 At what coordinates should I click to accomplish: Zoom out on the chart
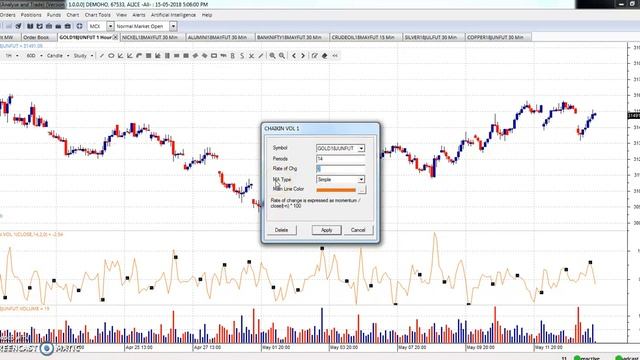(x=282, y=56)
